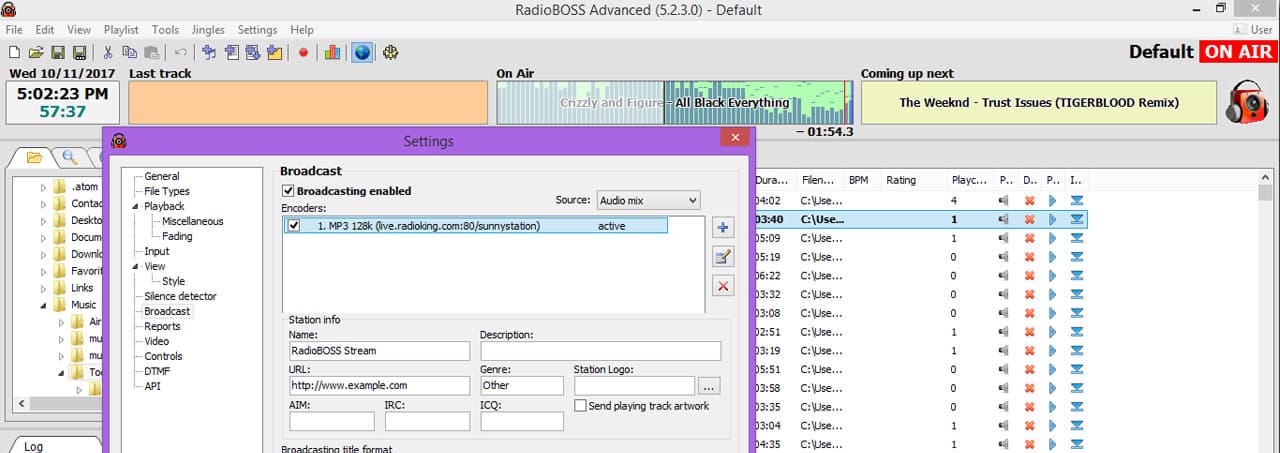
Task: Enable Send playing track artwork
Action: (581, 406)
